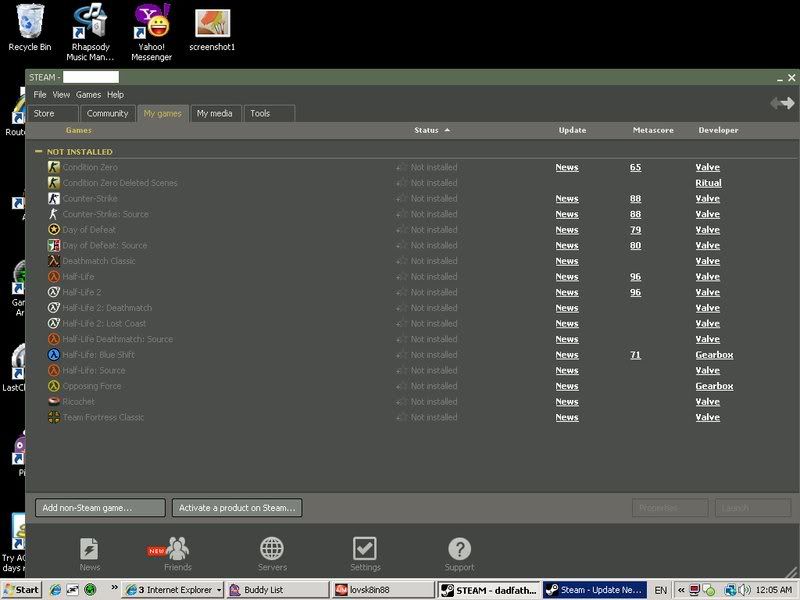The height and width of the screenshot is (600, 800).
Task: Toggle favorite star for Team Fortress Classic
Action: (x=402, y=417)
